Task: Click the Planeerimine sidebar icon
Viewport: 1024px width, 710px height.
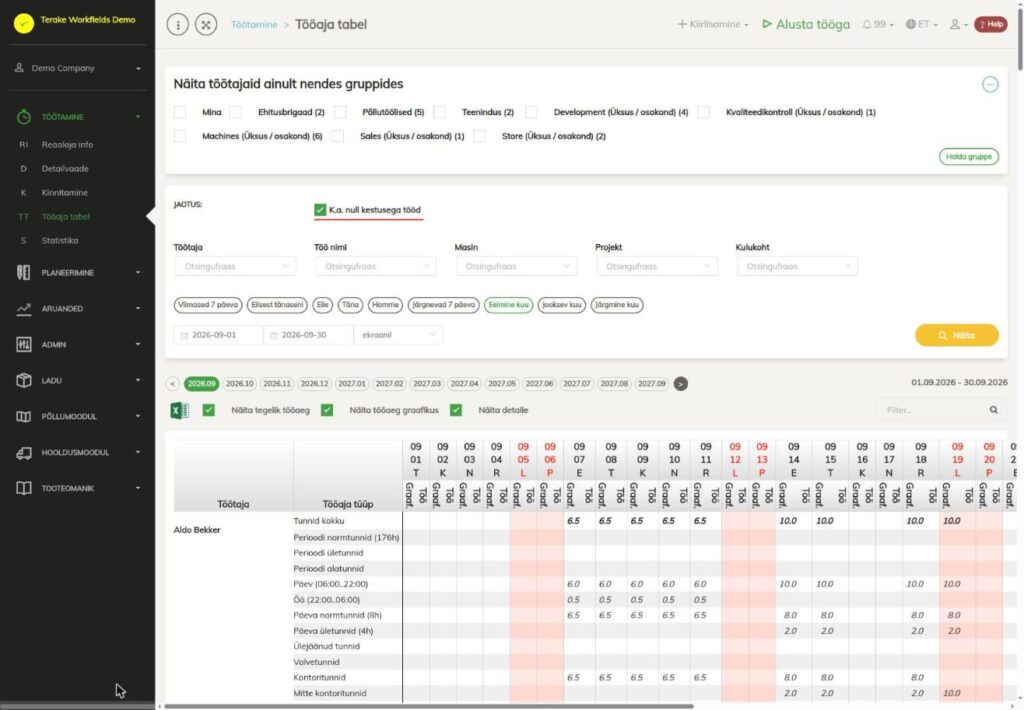Action: 24,272
